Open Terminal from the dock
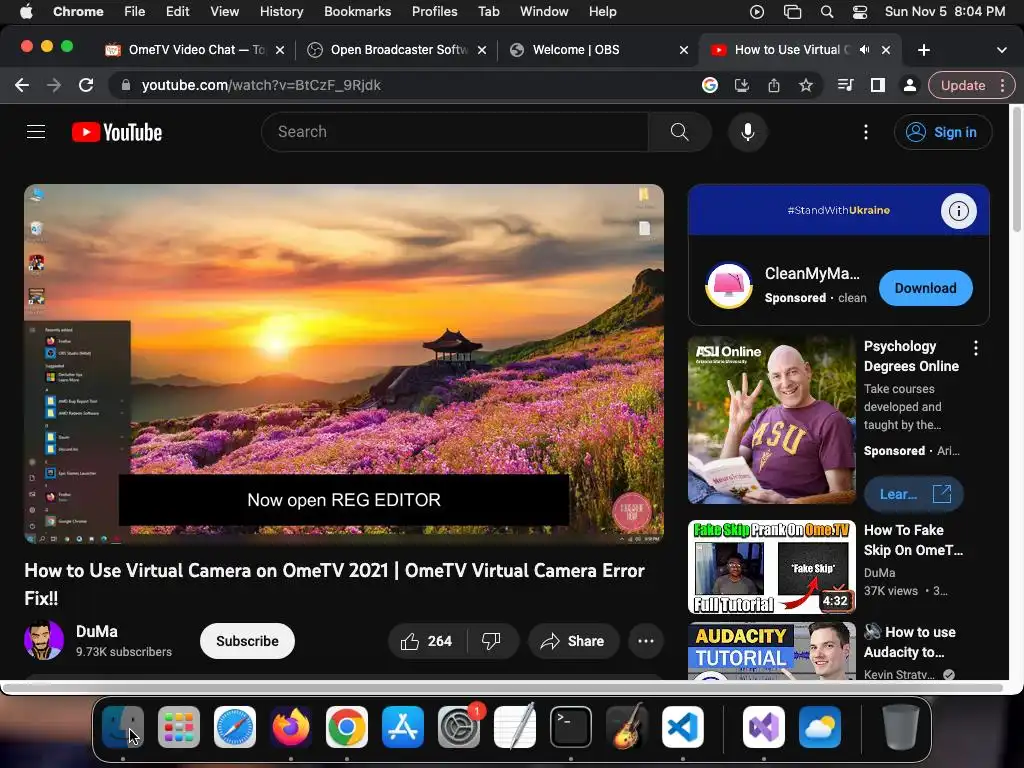Image resolution: width=1024 pixels, height=768 pixels. [x=571, y=727]
